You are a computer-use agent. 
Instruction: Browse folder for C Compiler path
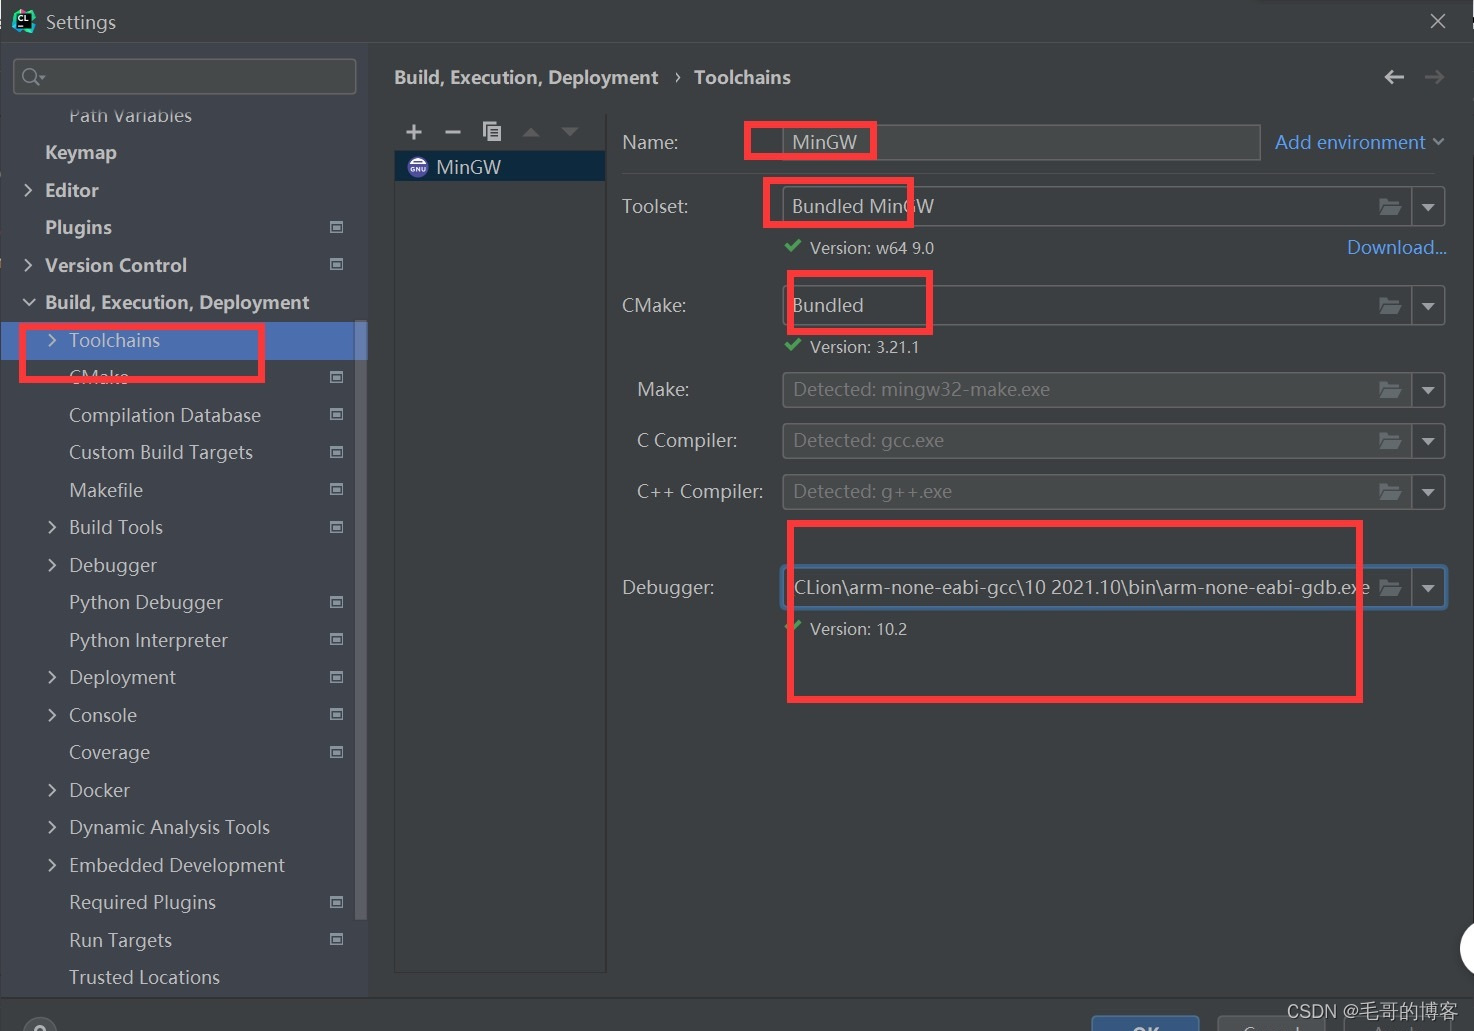click(x=1390, y=441)
